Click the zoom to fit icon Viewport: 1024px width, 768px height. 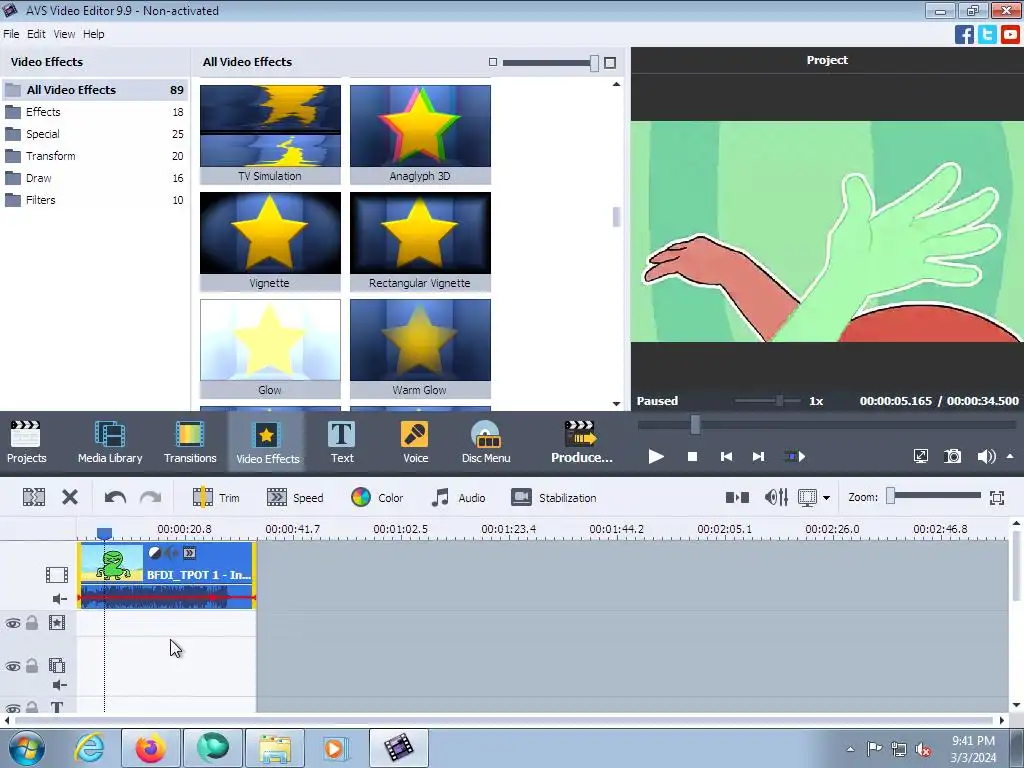pyautogui.click(x=997, y=498)
